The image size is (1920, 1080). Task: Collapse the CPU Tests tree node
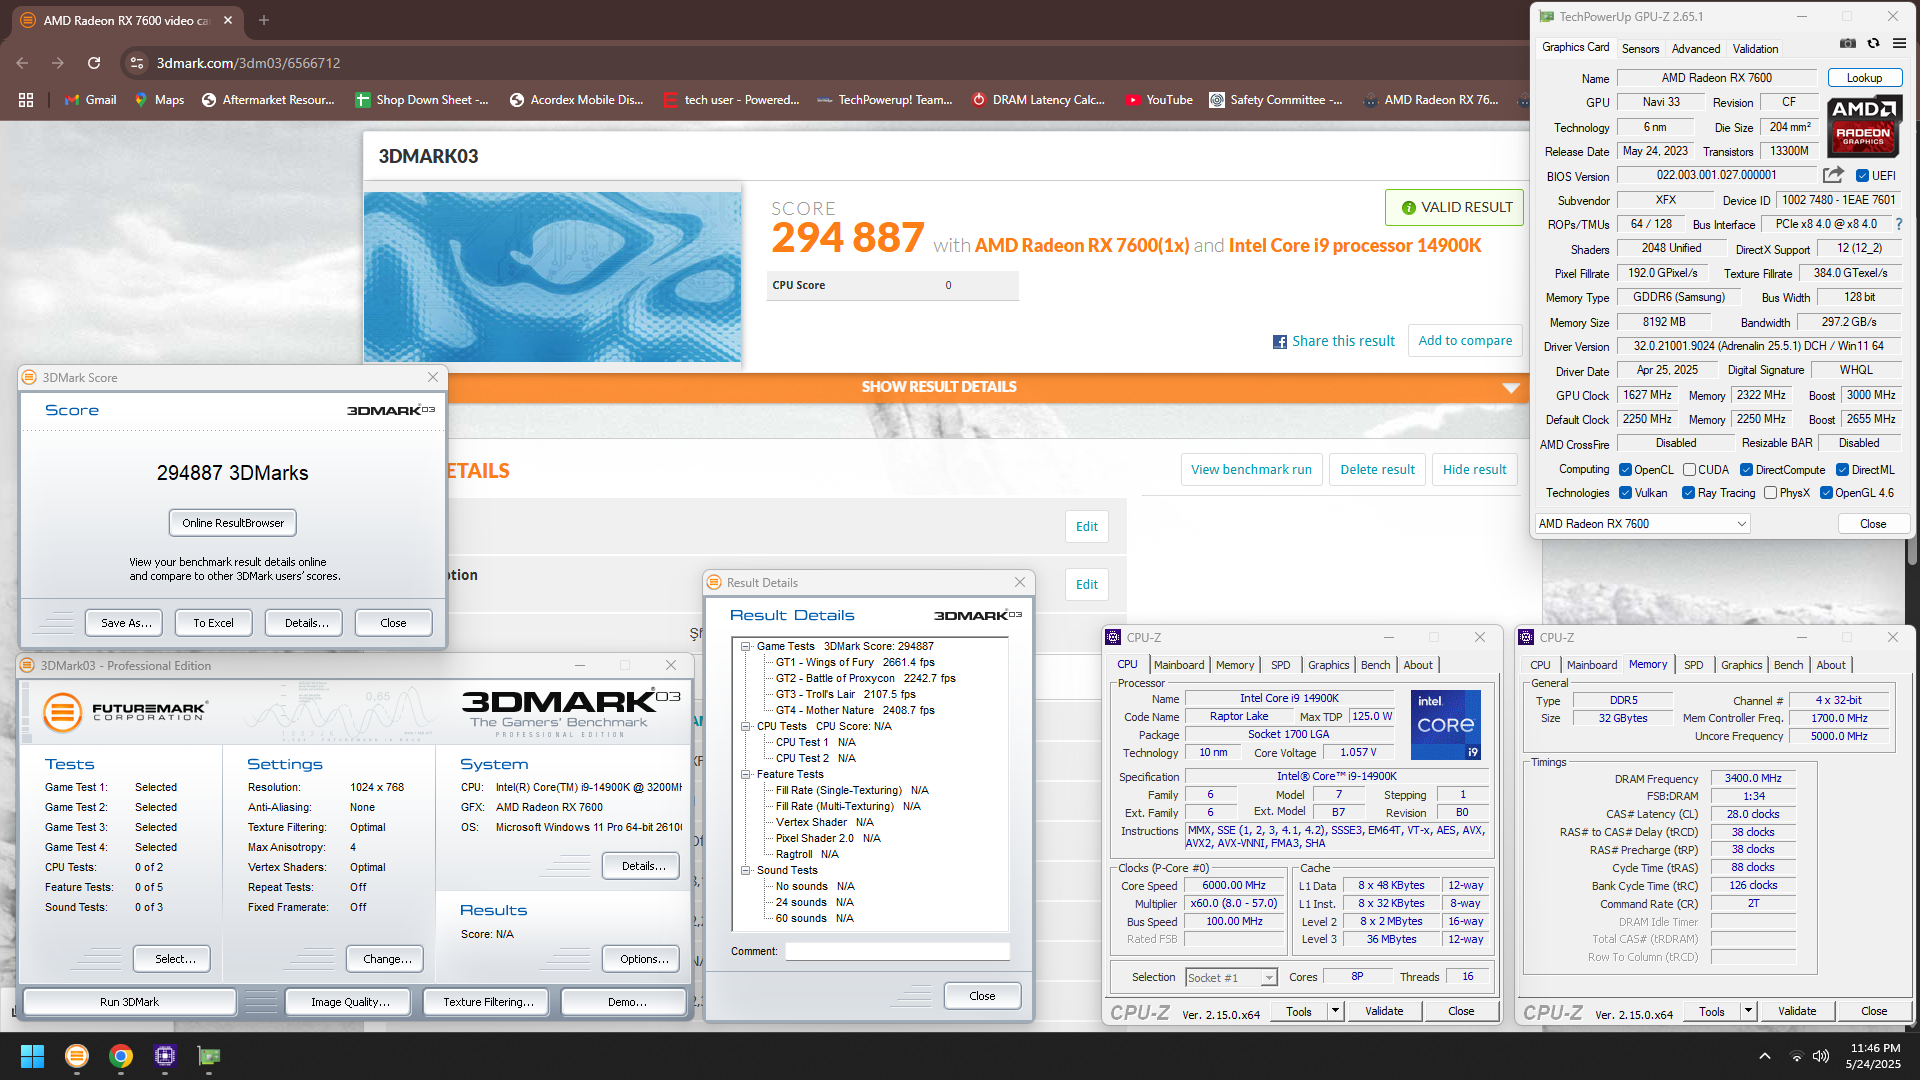click(x=746, y=727)
